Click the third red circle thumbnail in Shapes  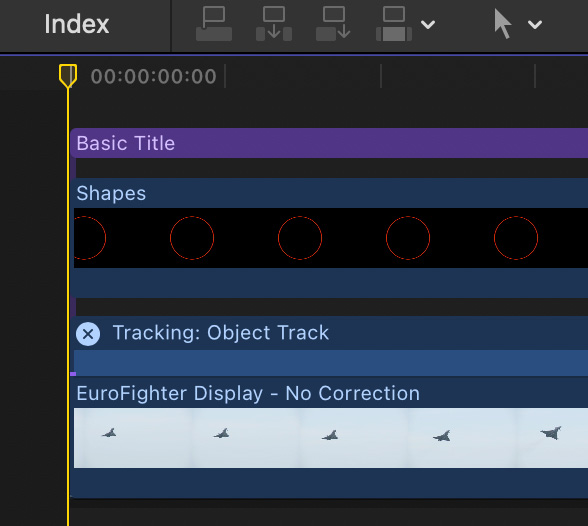(300, 238)
